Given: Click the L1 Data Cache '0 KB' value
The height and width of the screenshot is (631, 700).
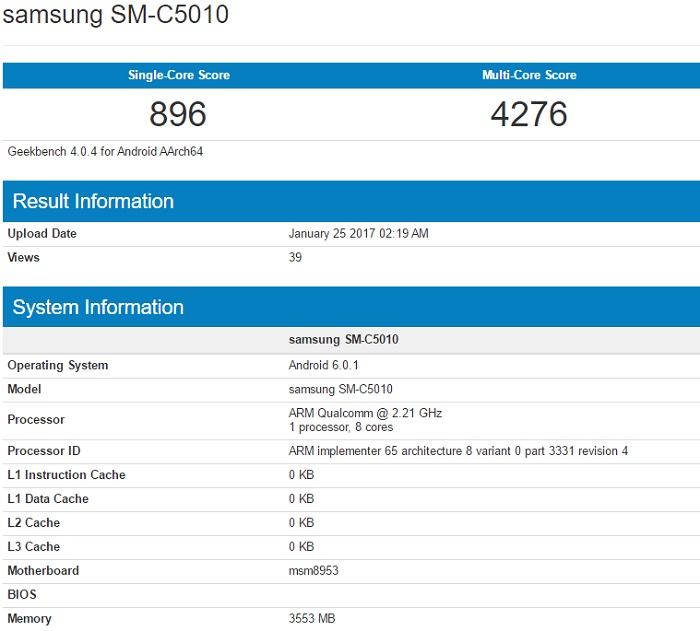Looking at the screenshot, I should click(301, 499).
